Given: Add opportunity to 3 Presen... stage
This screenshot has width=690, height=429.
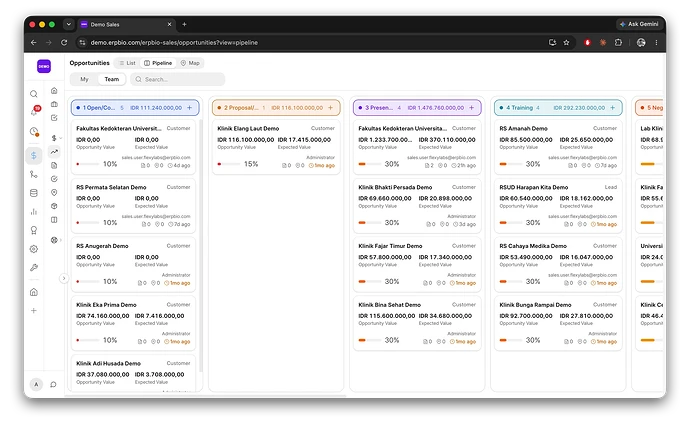Looking at the screenshot, I should coord(472,108).
